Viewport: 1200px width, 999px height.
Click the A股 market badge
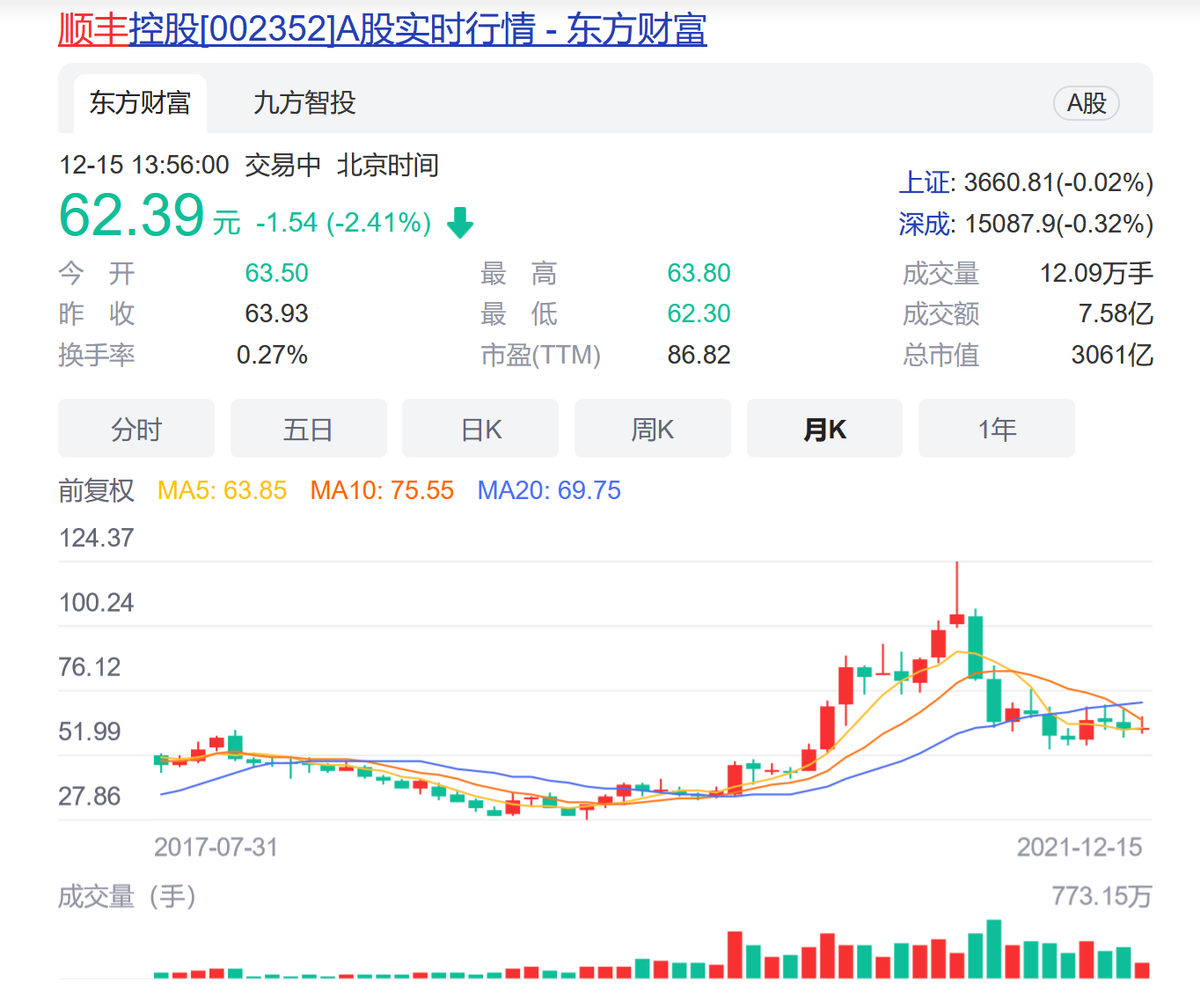pyautogui.click(x=1086, y=103)
